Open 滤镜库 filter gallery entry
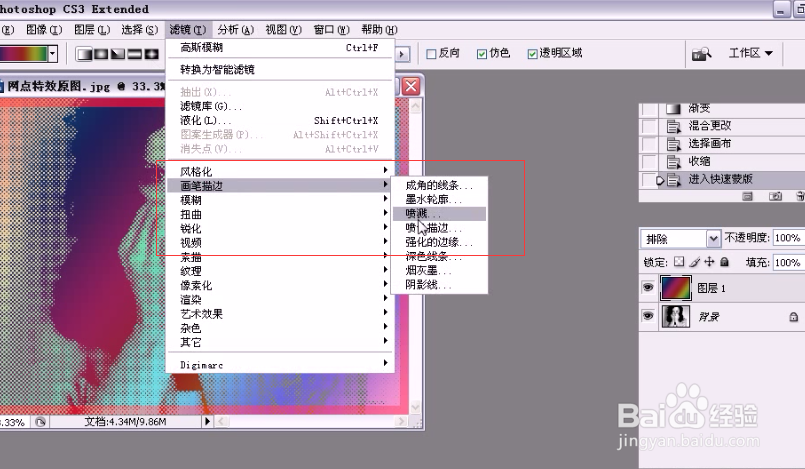 click(280, 106)
